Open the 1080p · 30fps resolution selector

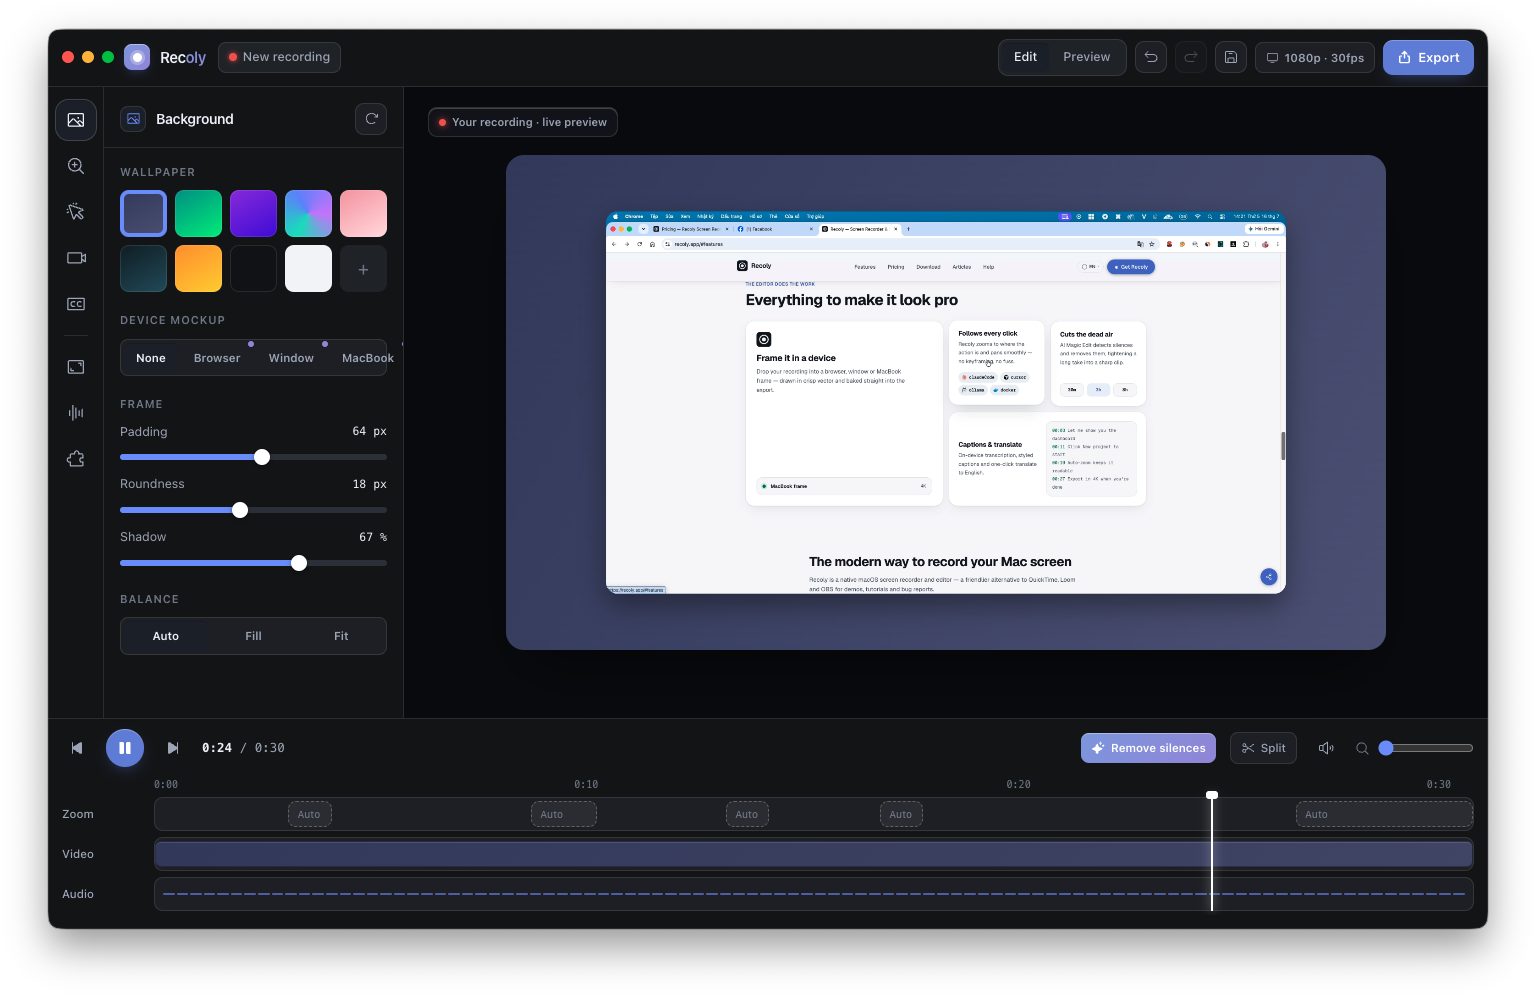click(x=1315, y=57)
